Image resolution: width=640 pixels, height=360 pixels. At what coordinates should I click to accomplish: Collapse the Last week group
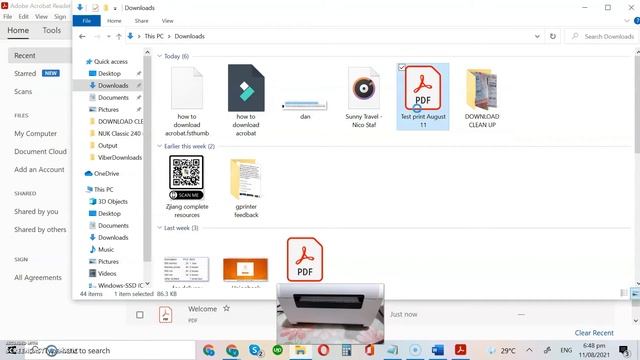160,228
